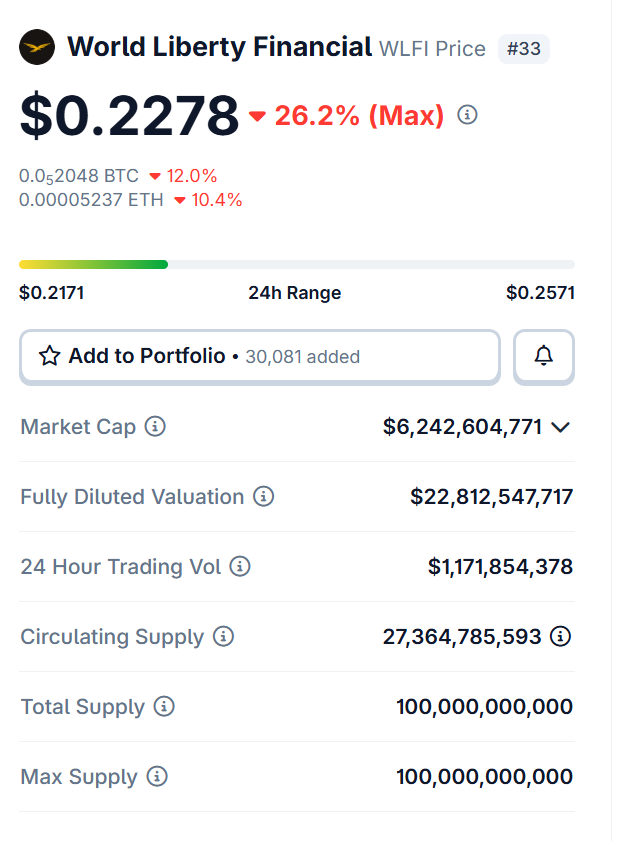The height and width of the screenshot is (841, 621).
Task: Click the World Liberty Financial title
Action: click(220, 47)
